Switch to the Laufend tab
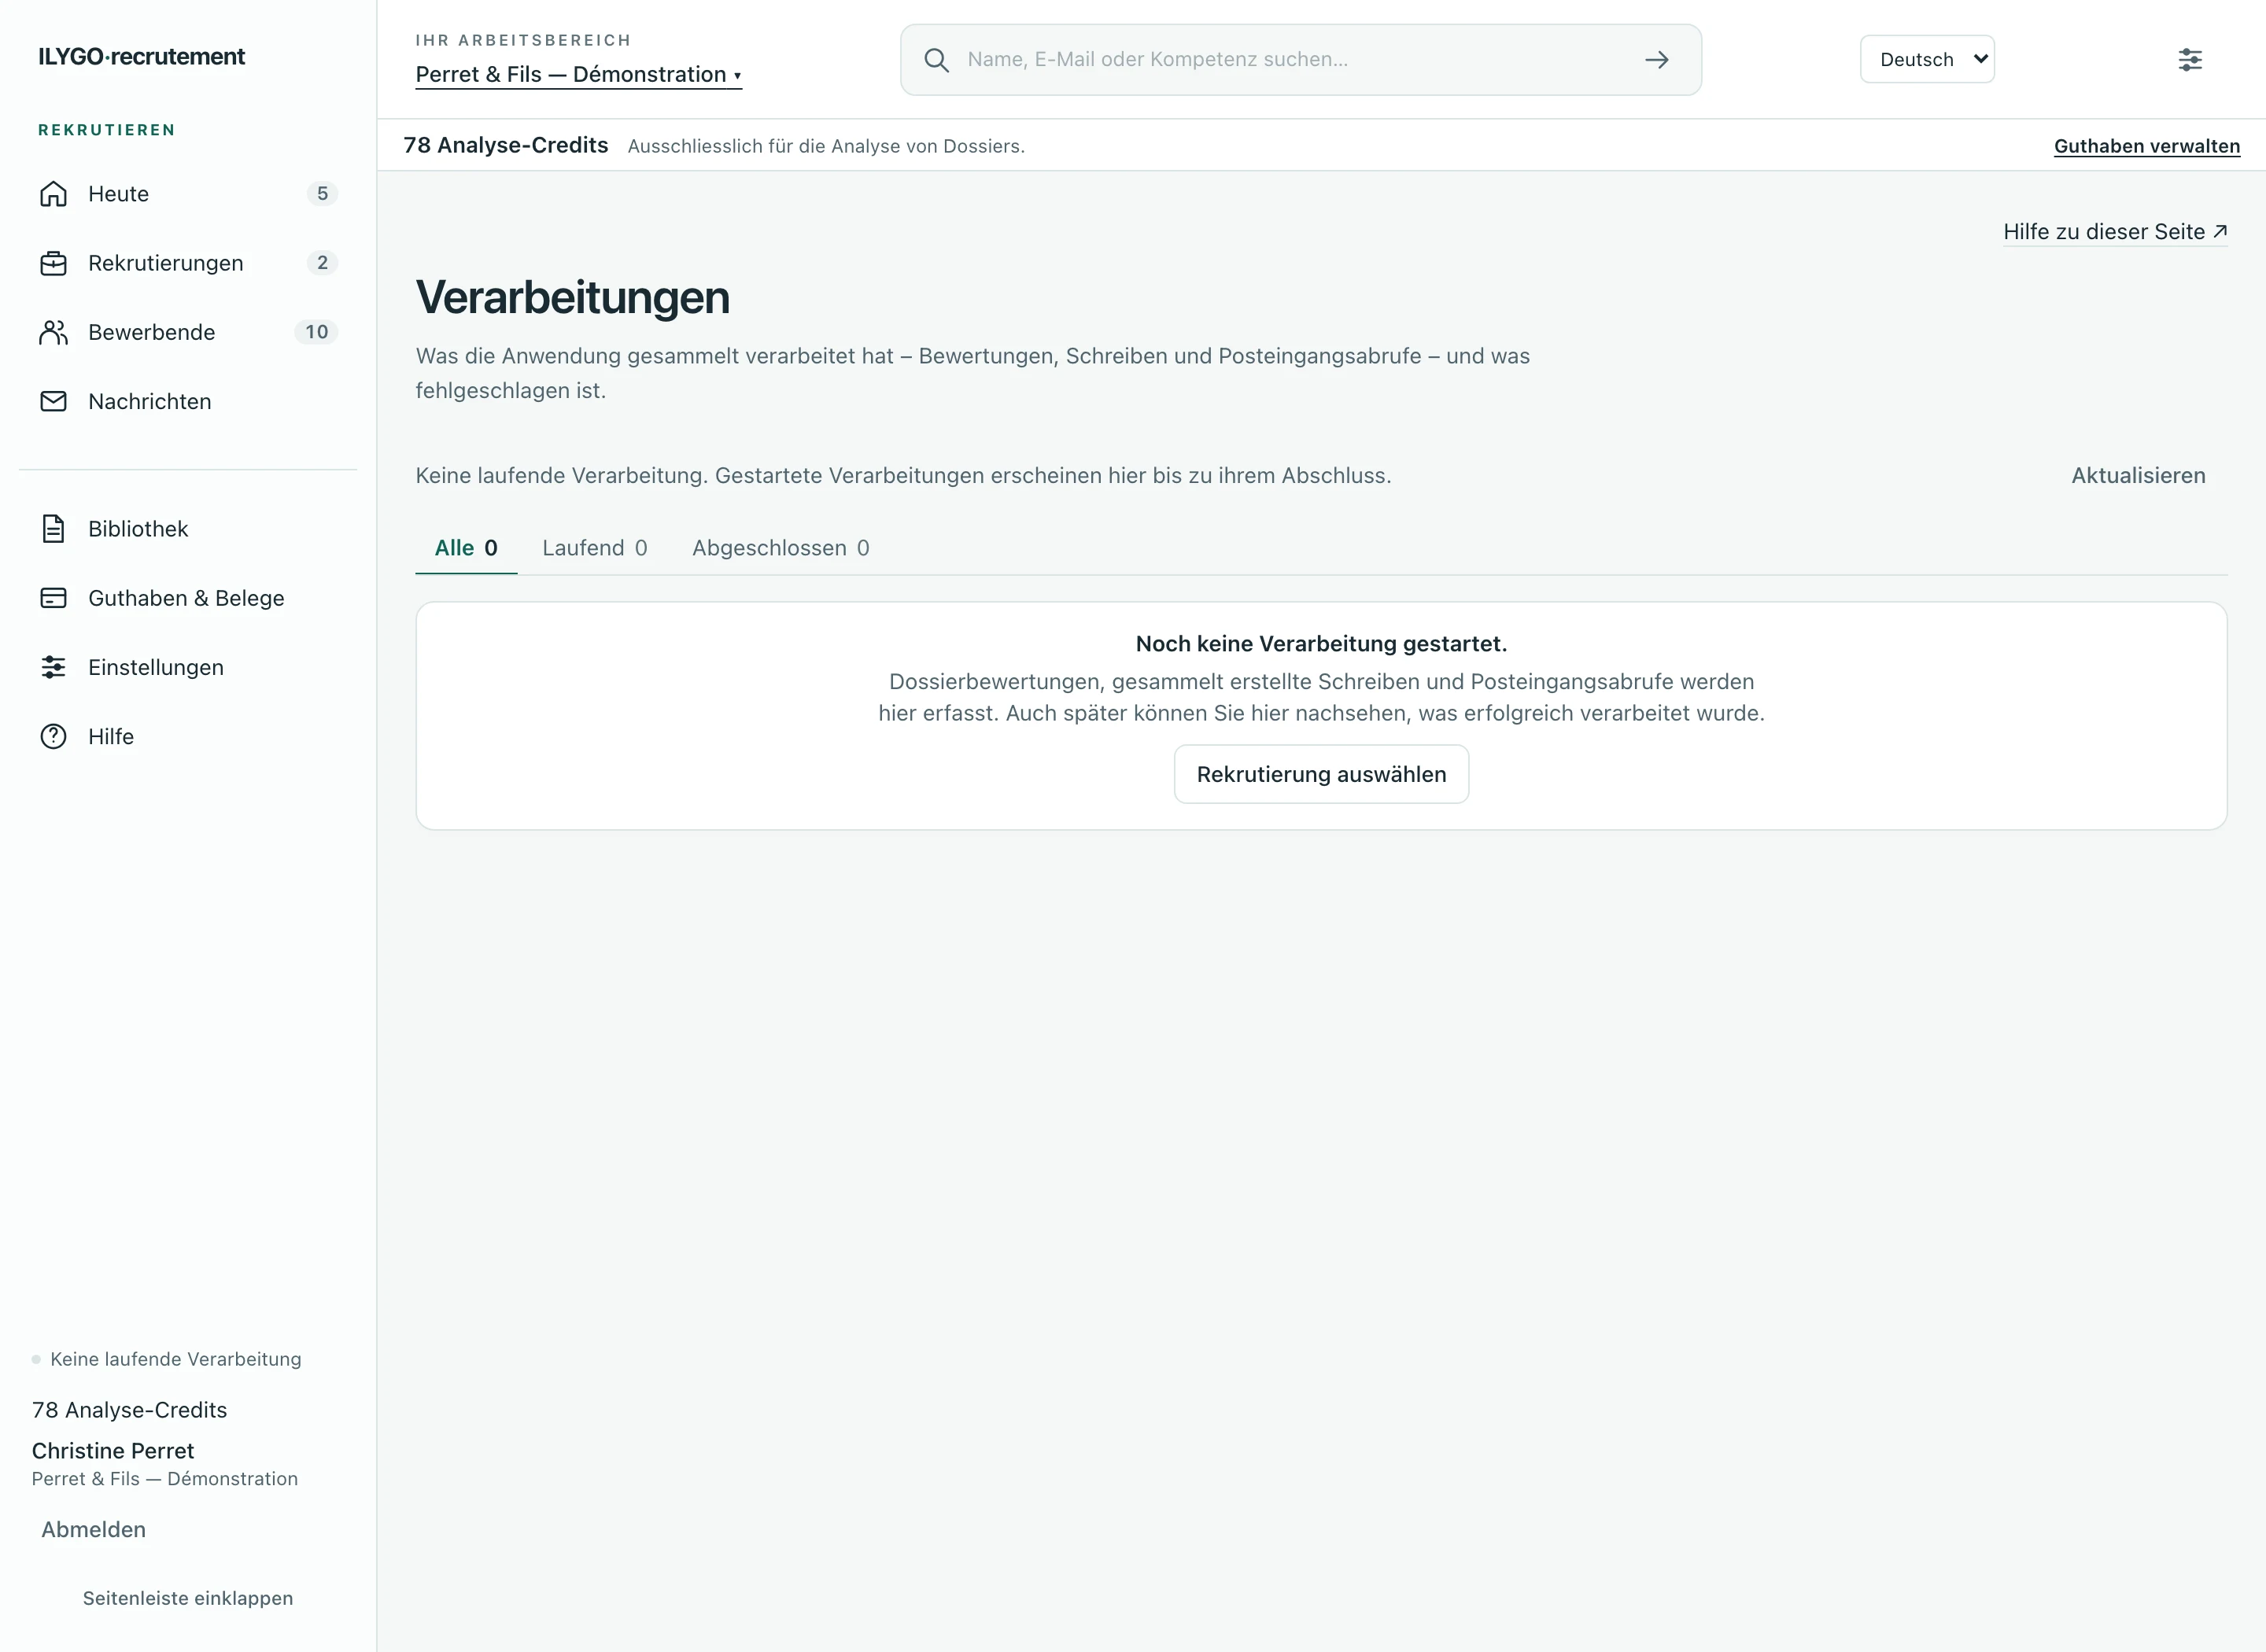The image size is (2266, 1652). tap(595, 548)
